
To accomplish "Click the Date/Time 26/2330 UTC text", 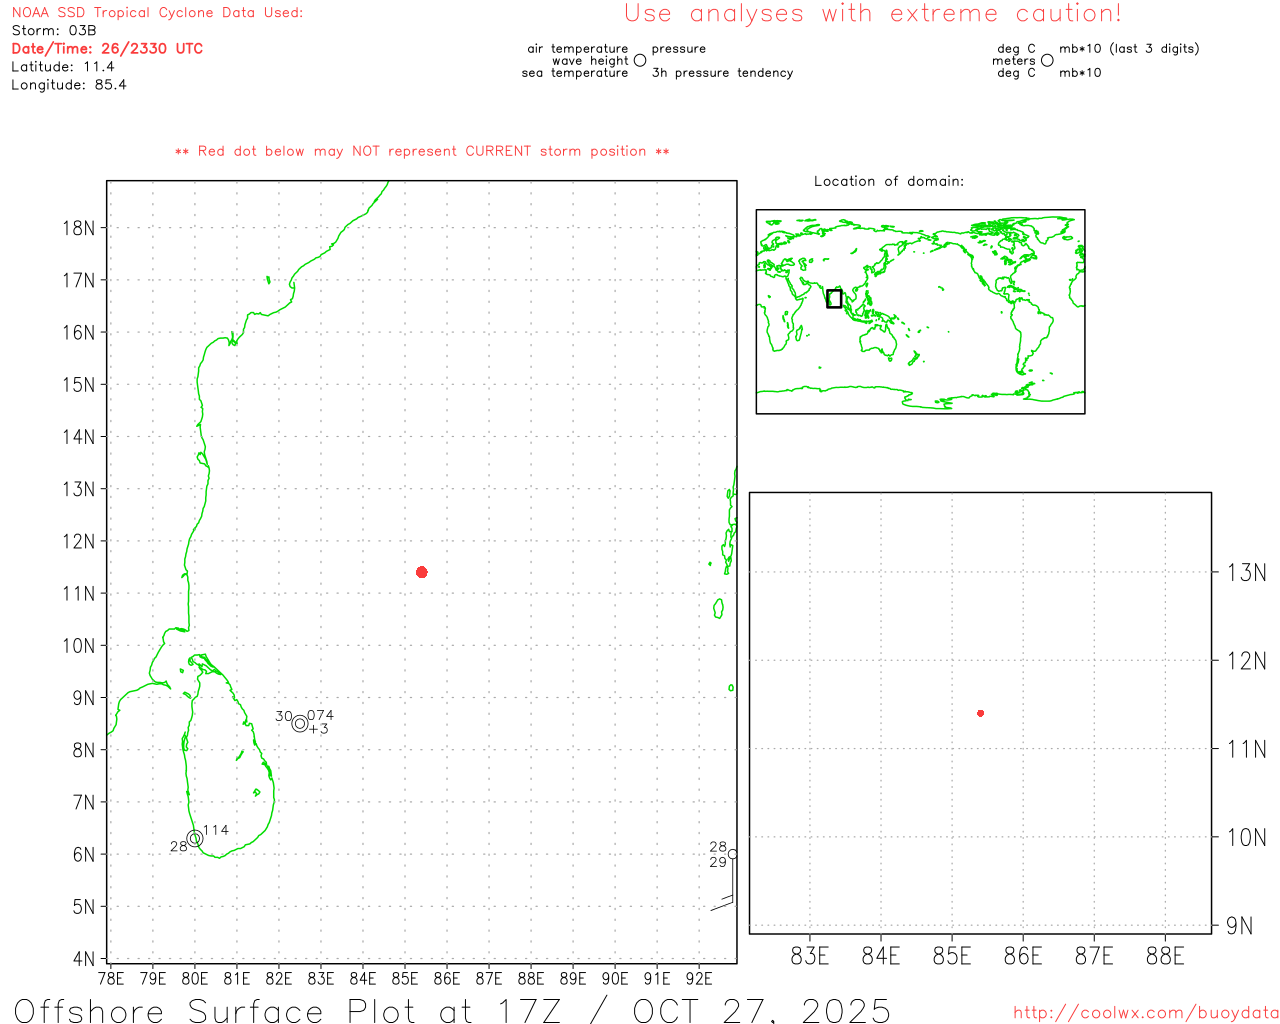I will click(x=107, y=48).
